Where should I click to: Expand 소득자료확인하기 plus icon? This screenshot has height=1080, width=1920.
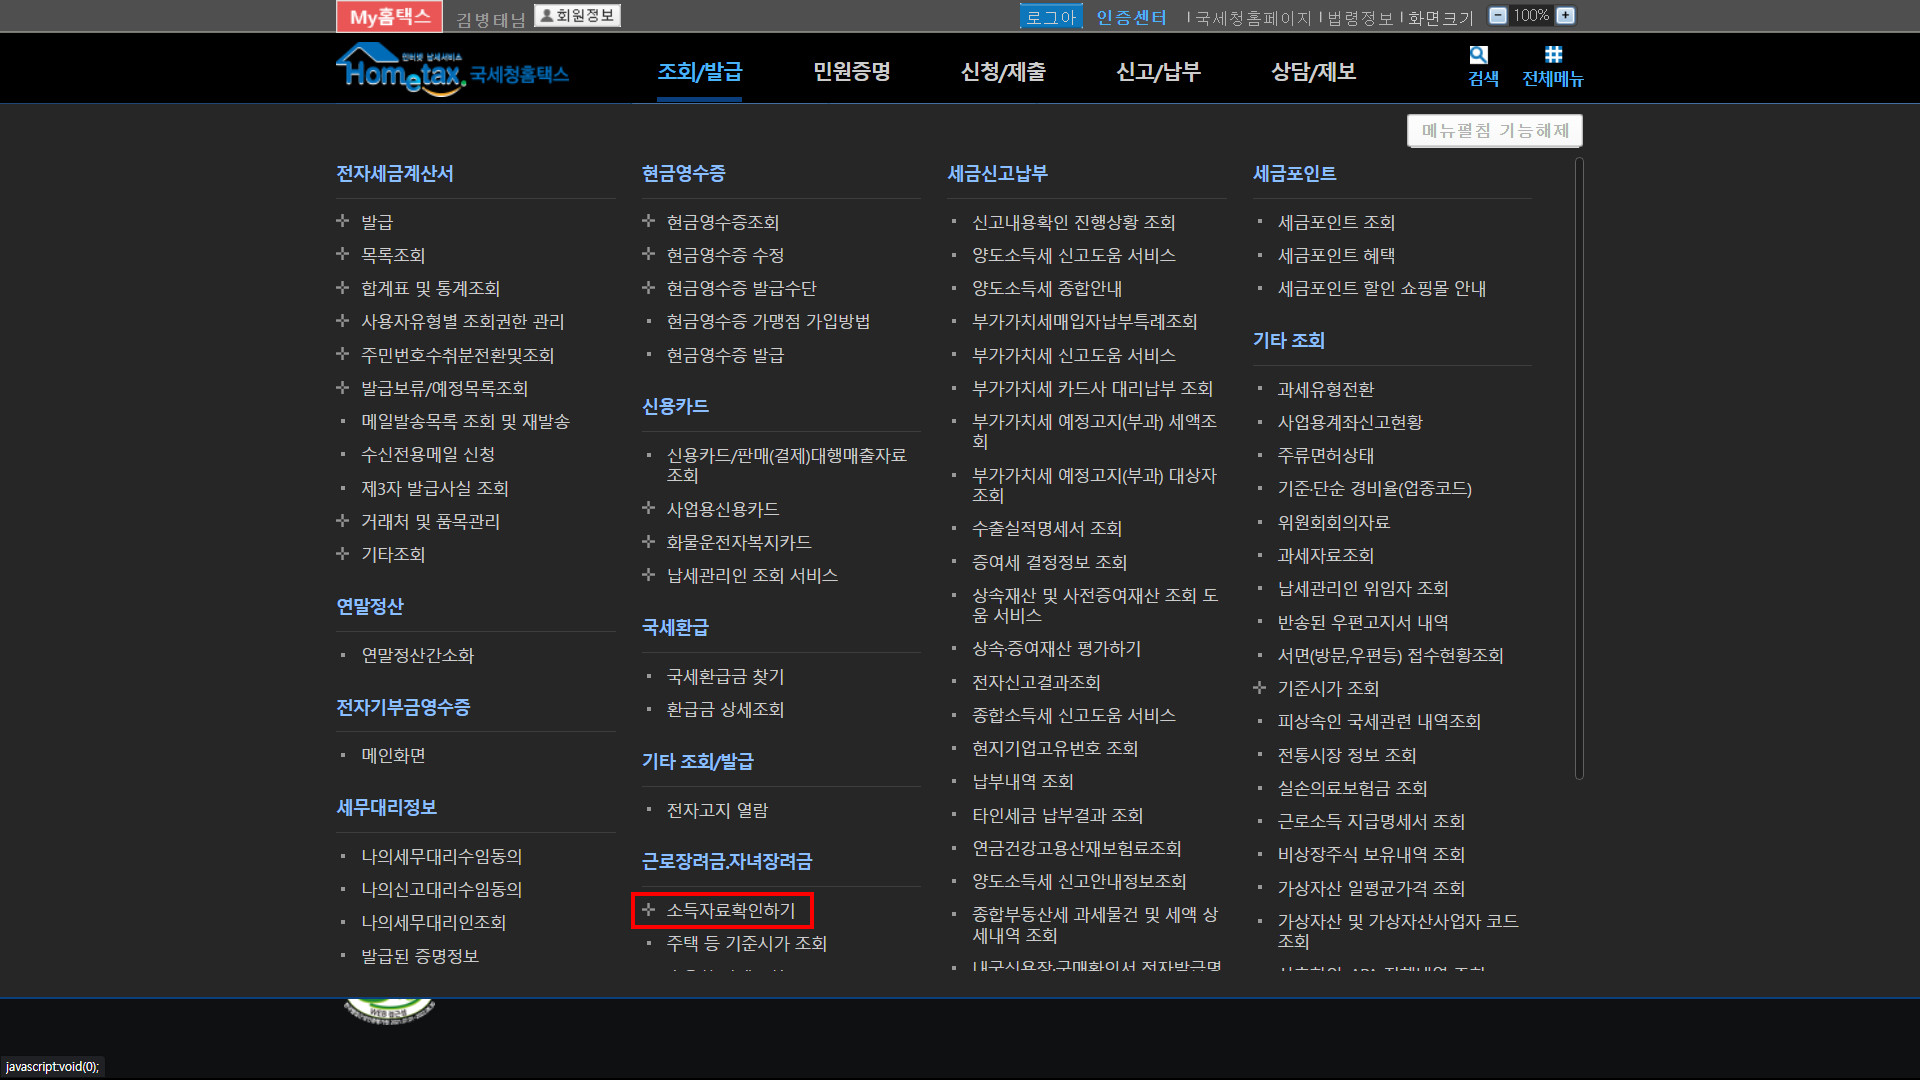648,910
